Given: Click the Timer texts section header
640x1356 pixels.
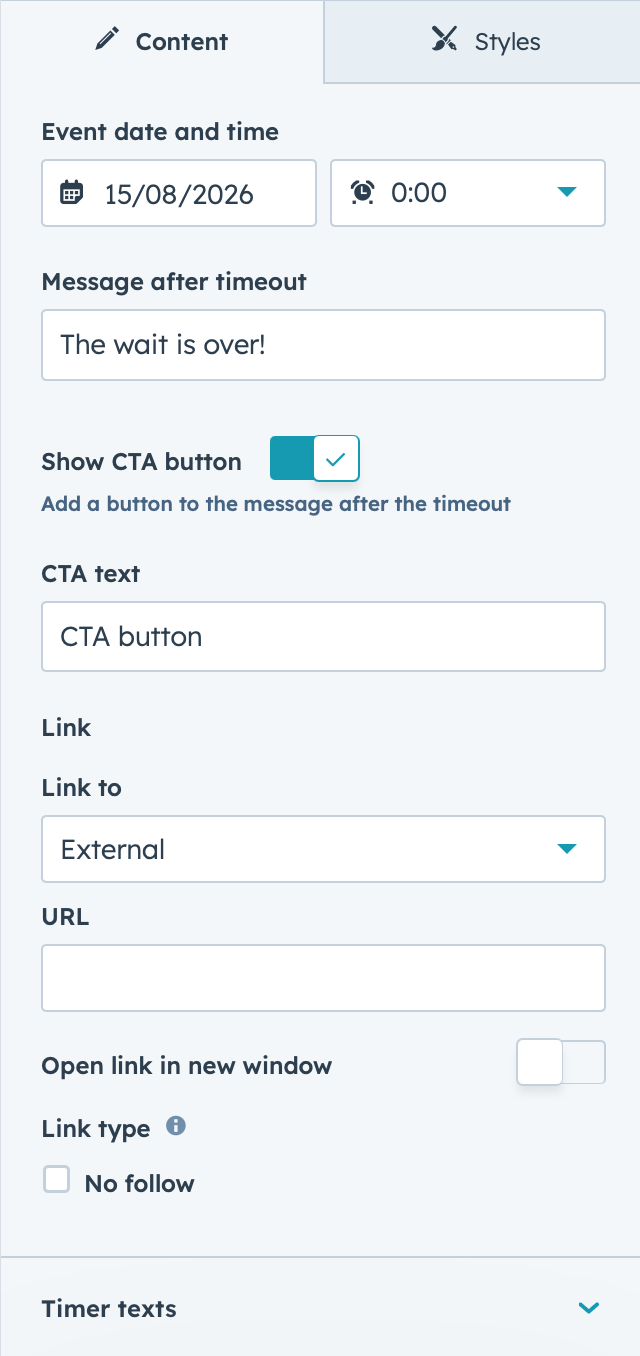Looking at the screenshot, I should click(320, 1307).
